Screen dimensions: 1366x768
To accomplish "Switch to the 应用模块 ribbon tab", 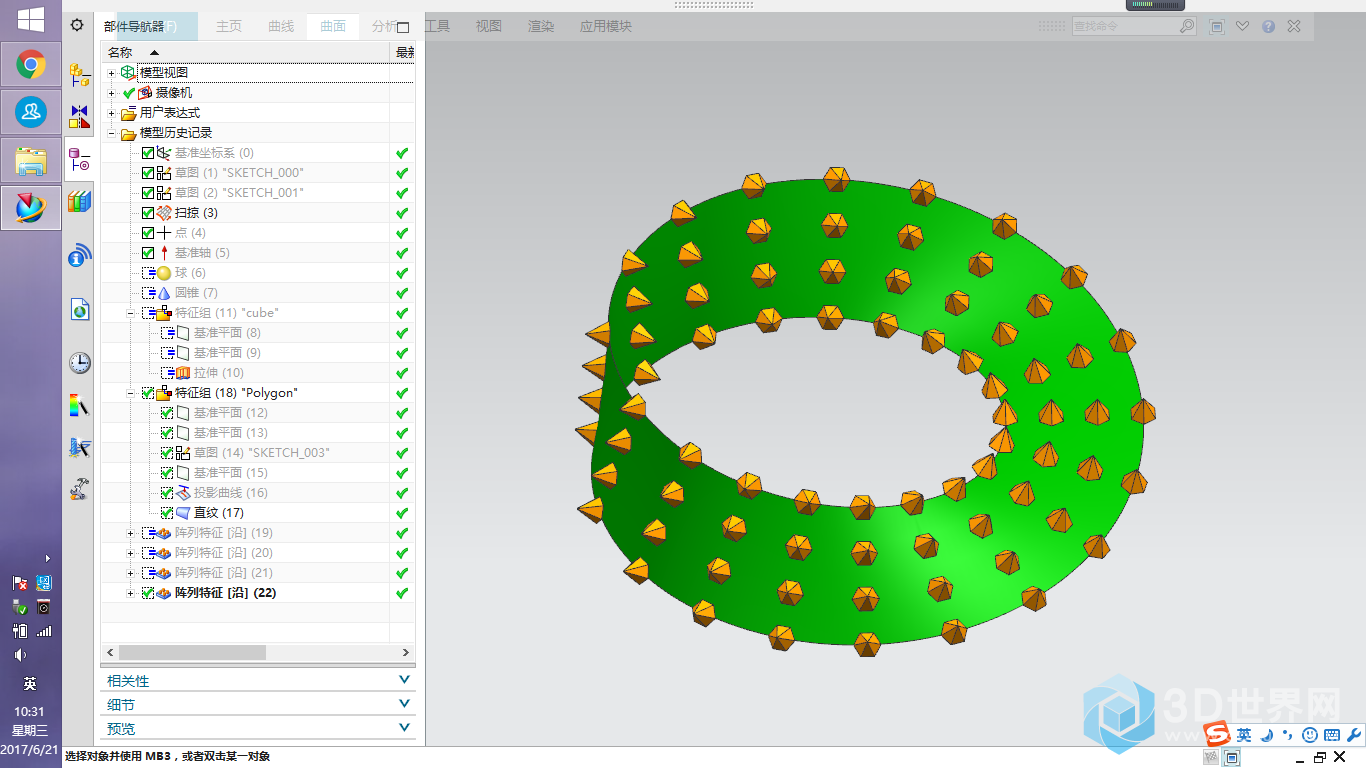I will 606,26.
